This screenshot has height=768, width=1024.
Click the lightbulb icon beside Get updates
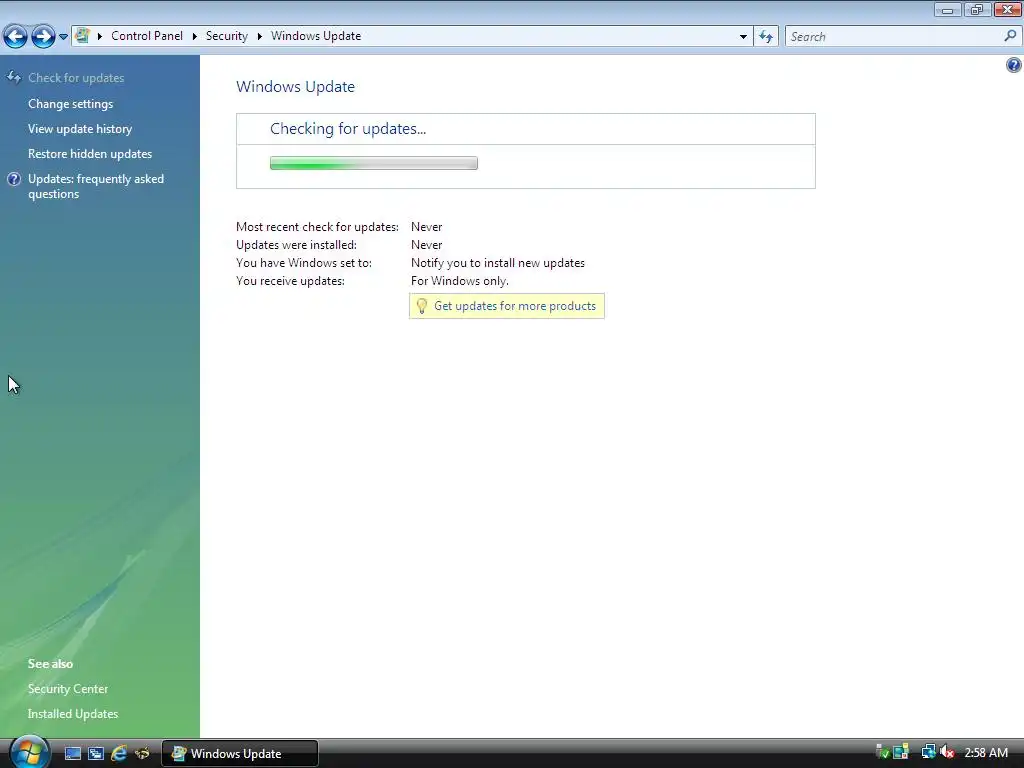(x=422, y=306)
